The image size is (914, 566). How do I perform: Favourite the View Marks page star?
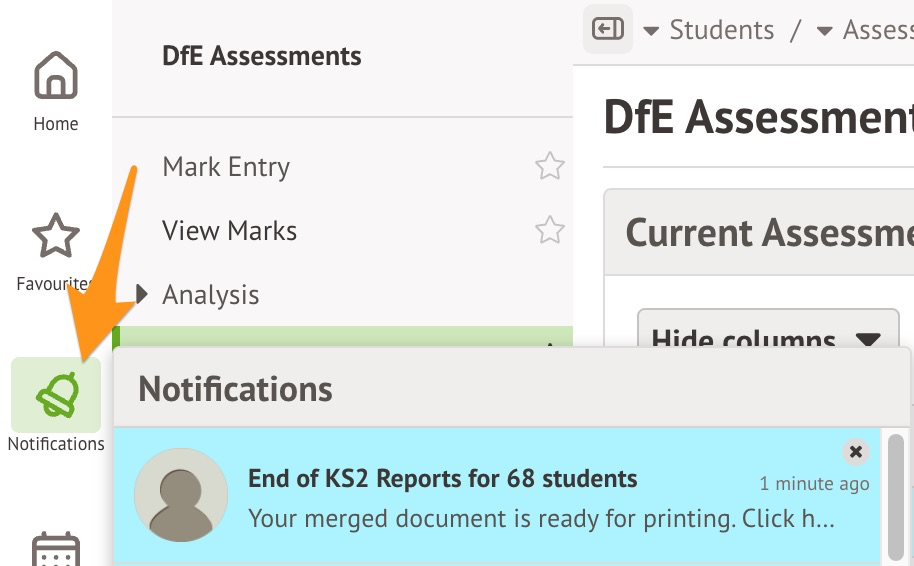coord(550,231)
